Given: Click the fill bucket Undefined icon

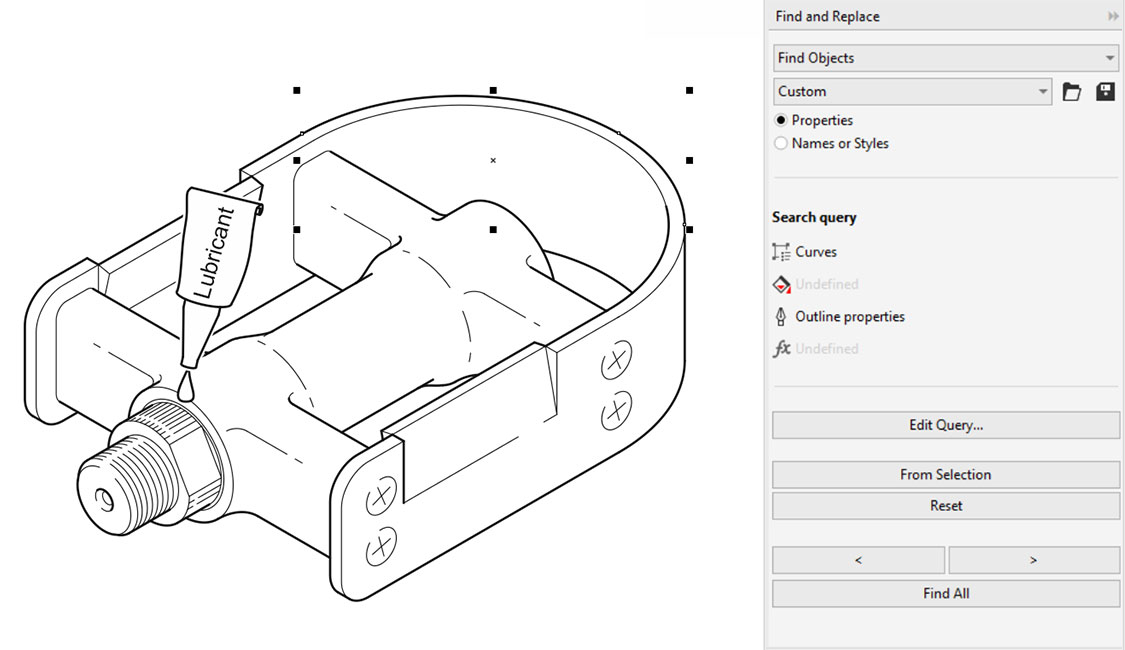Looking at the screenshot, I should [781, 284].
